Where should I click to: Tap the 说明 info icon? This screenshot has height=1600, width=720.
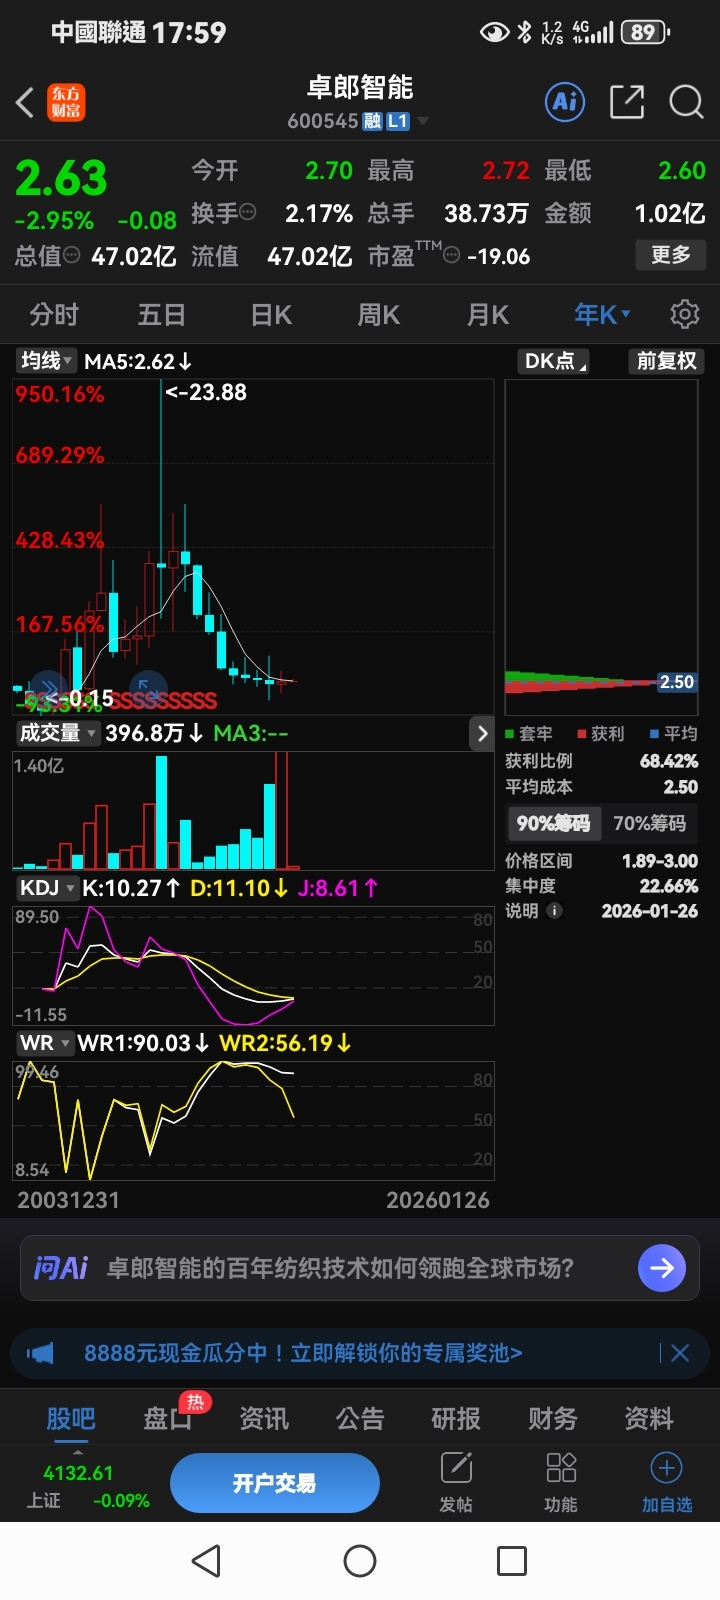pyautogui.click(x=555, y=911)
